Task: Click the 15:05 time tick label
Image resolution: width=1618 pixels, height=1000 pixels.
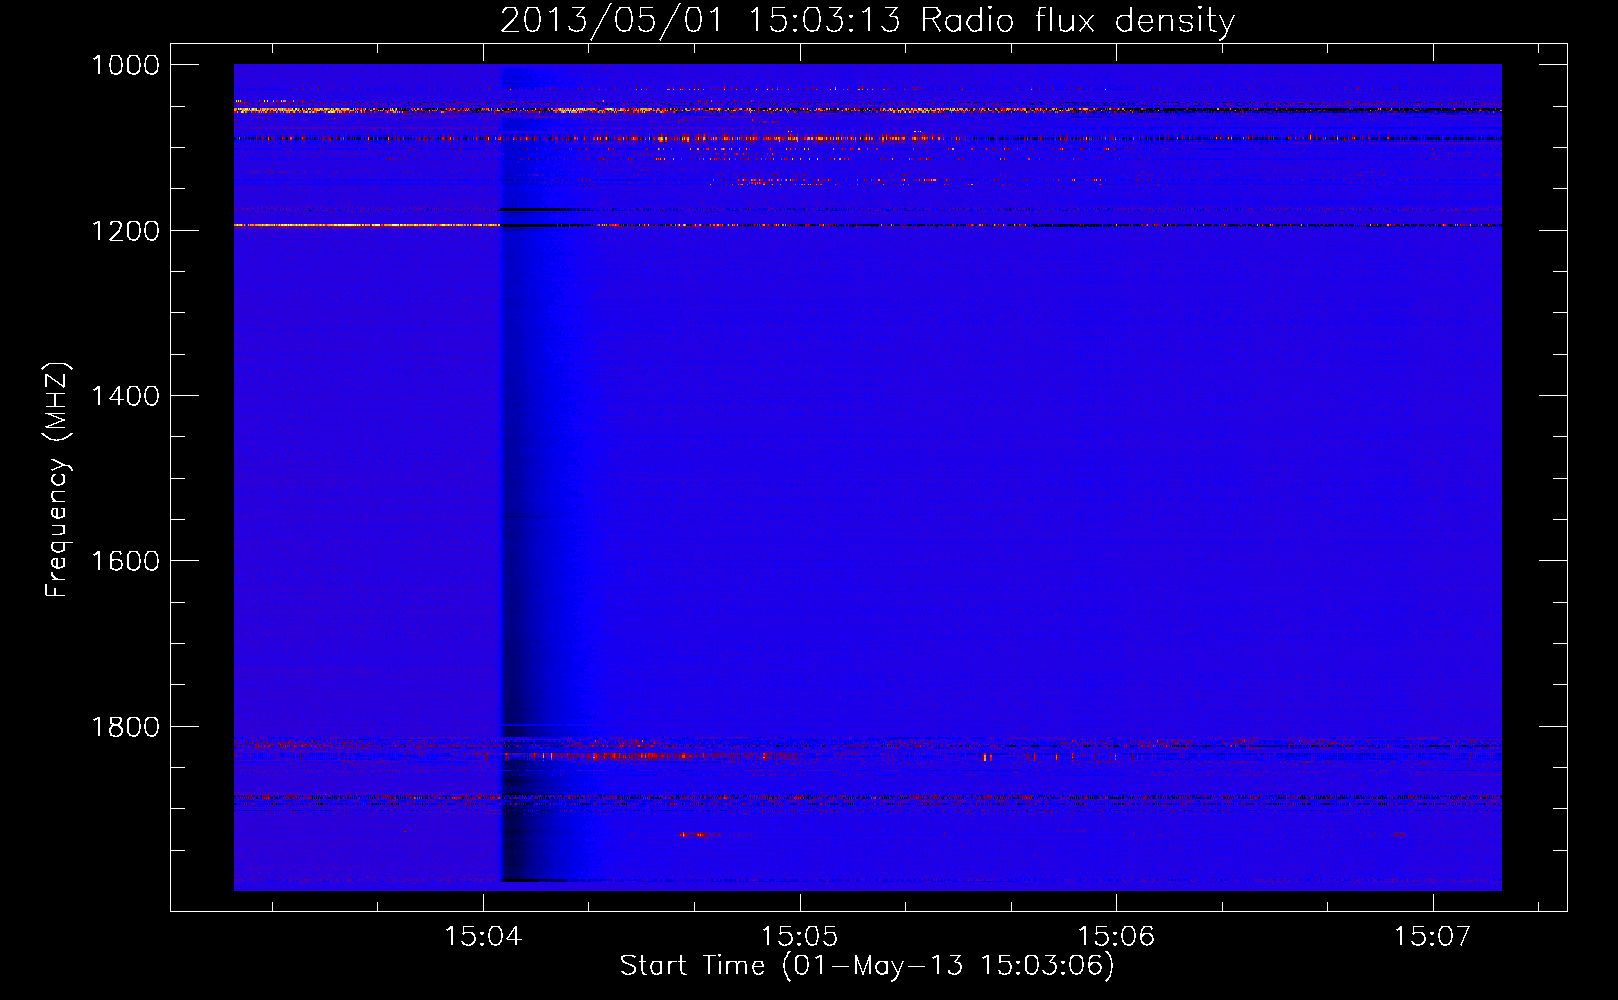Action: (x=800, y=937)
